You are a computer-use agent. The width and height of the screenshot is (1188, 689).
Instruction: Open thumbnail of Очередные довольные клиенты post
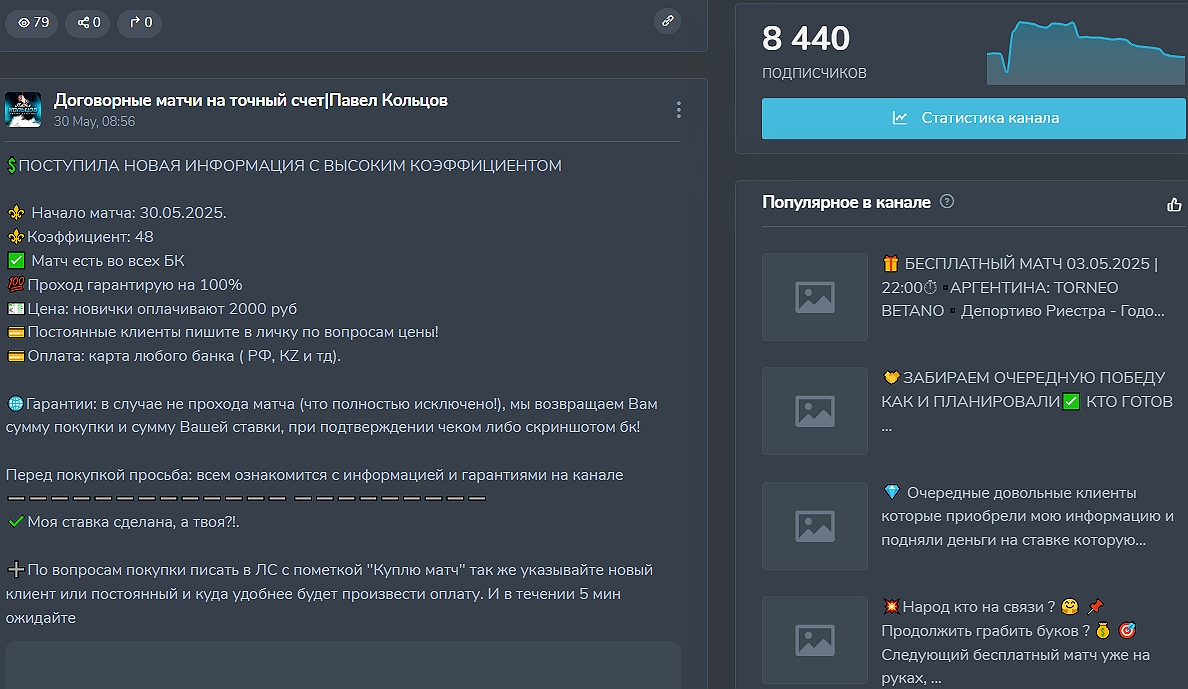[x=814, y=526]
